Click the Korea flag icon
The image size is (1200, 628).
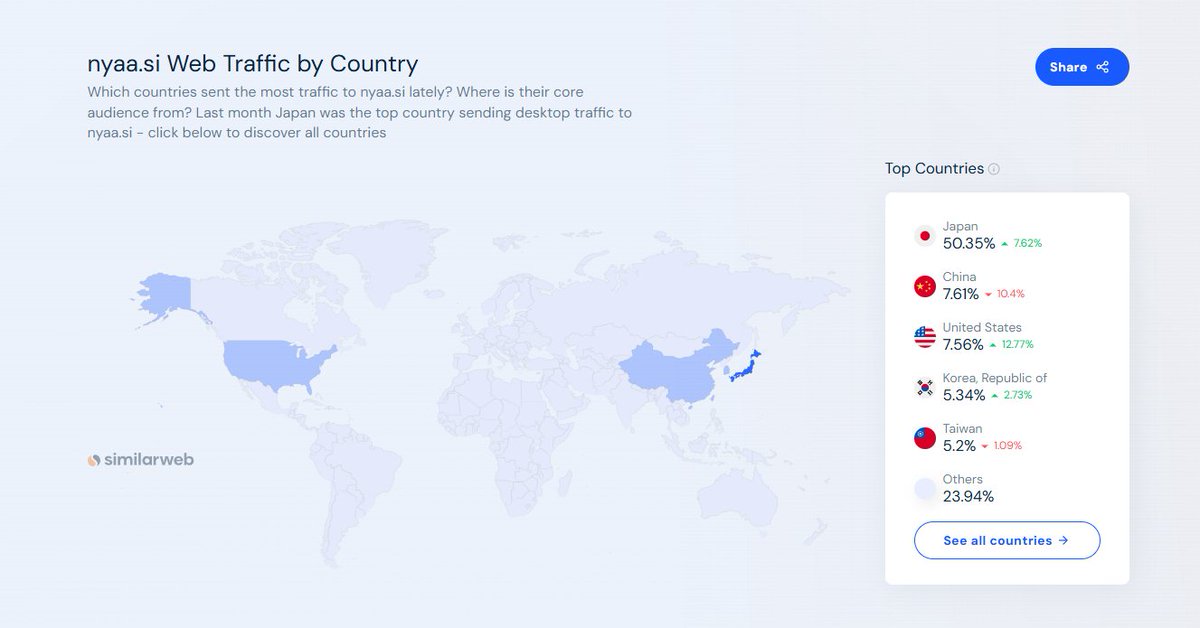pos(925,388)
